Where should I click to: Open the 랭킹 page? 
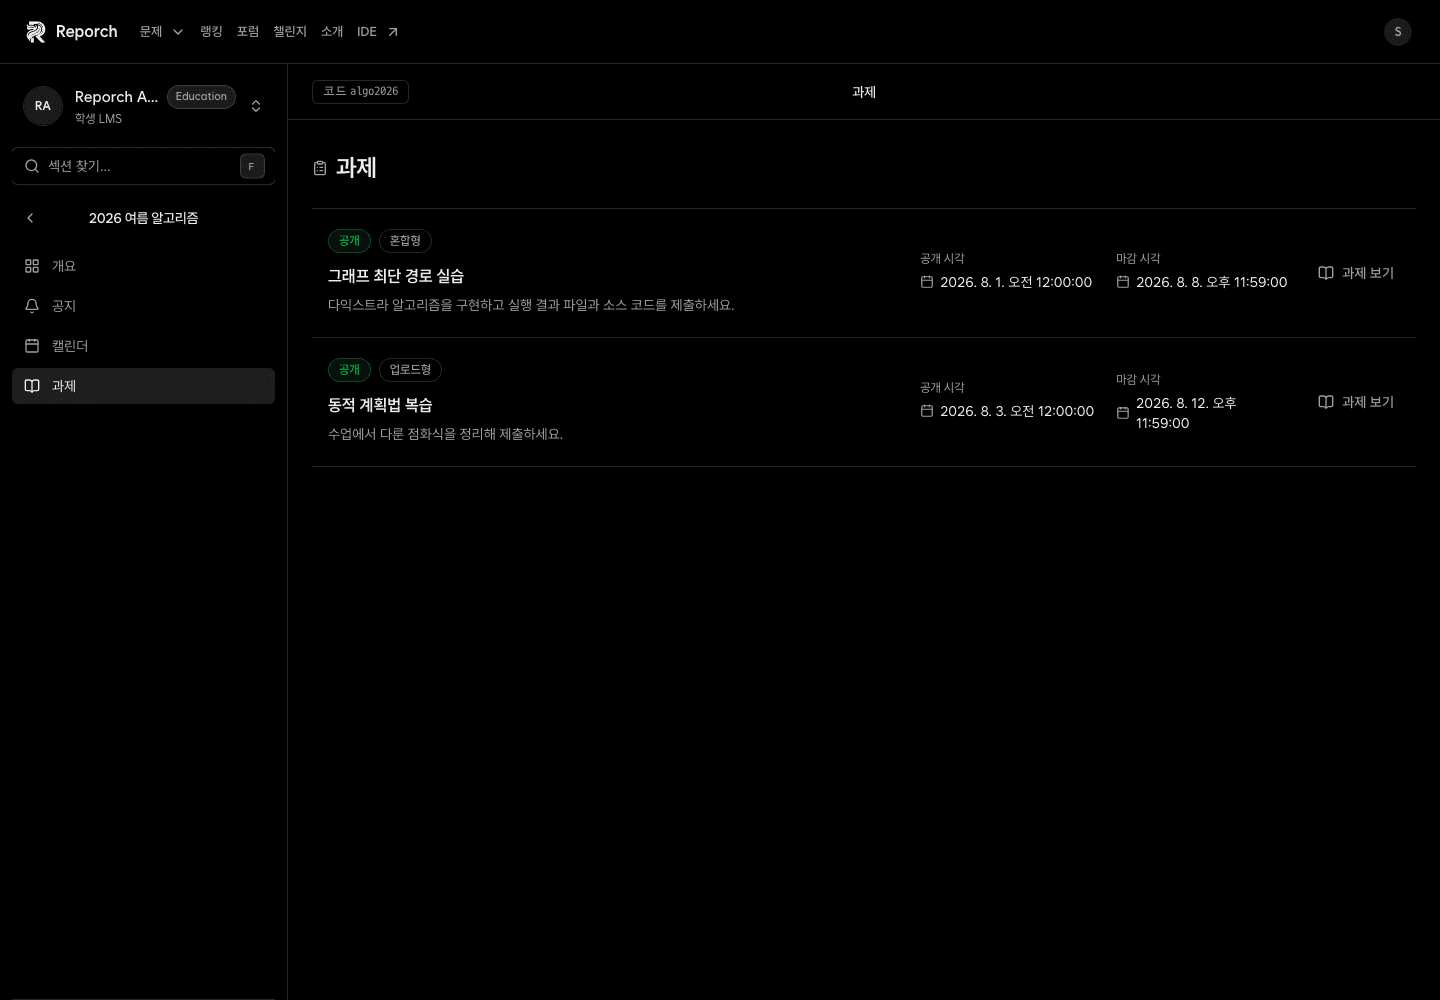(x=211, y=32)
